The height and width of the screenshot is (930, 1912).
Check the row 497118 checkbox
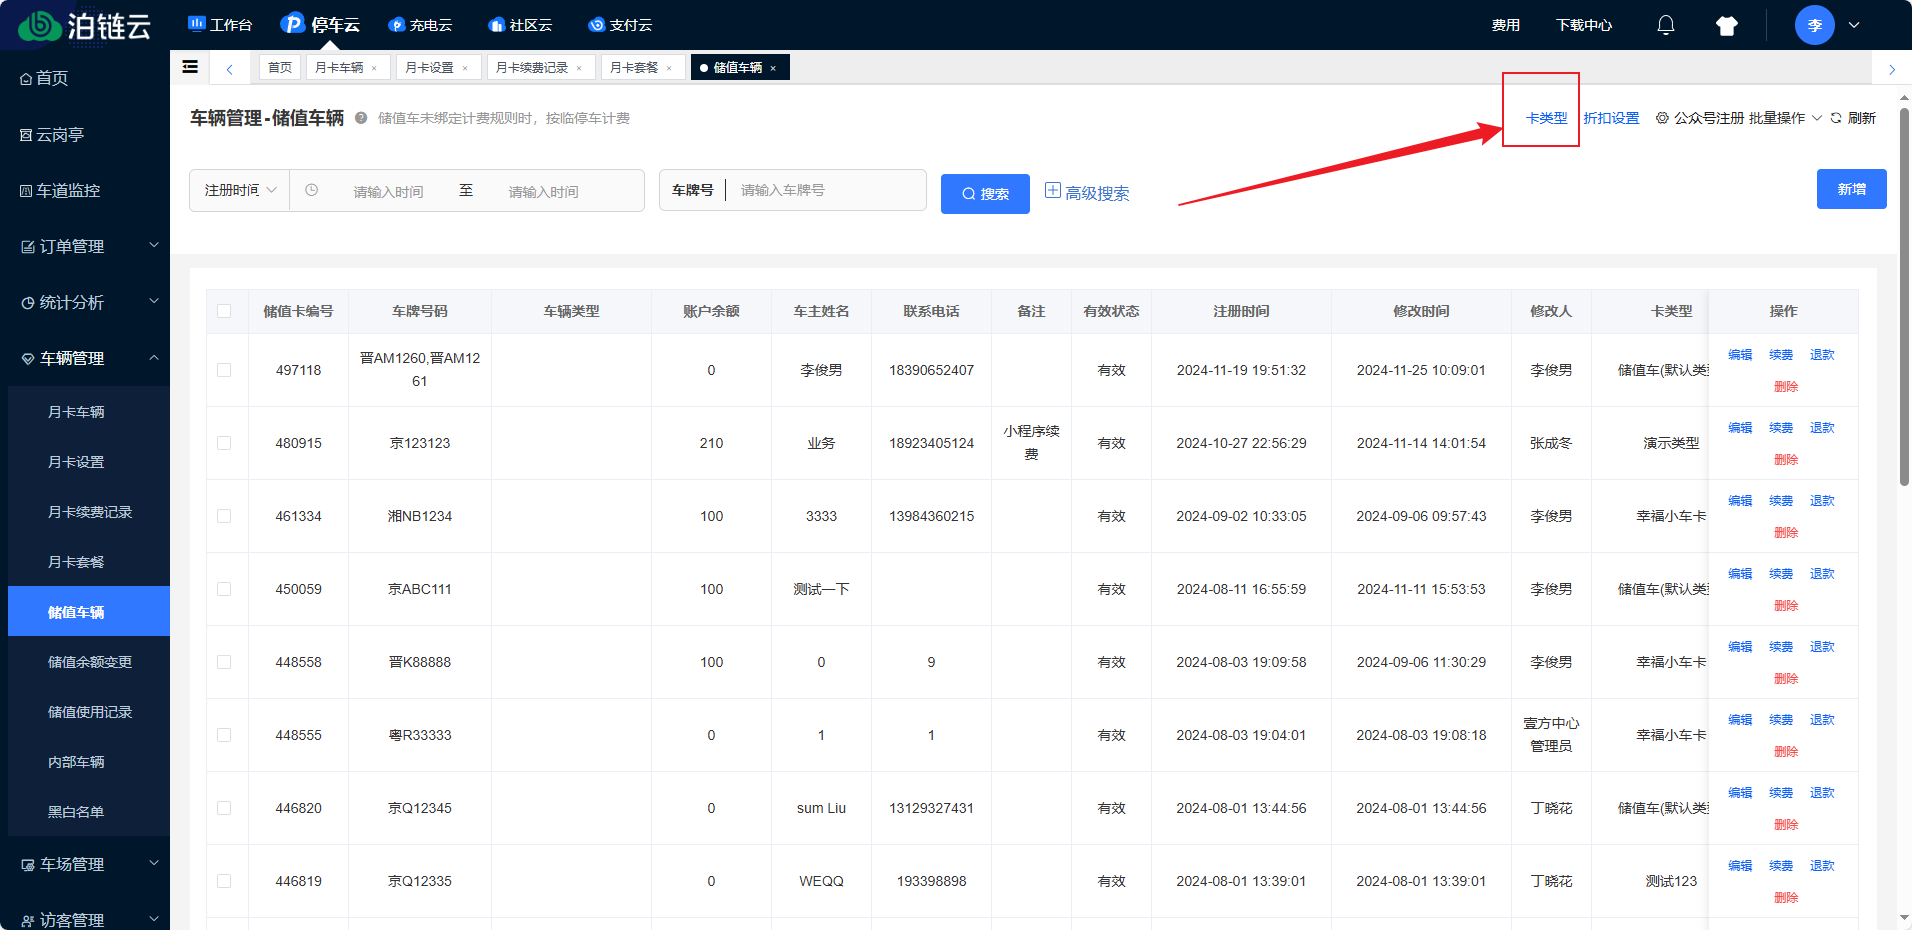[224, 370]
